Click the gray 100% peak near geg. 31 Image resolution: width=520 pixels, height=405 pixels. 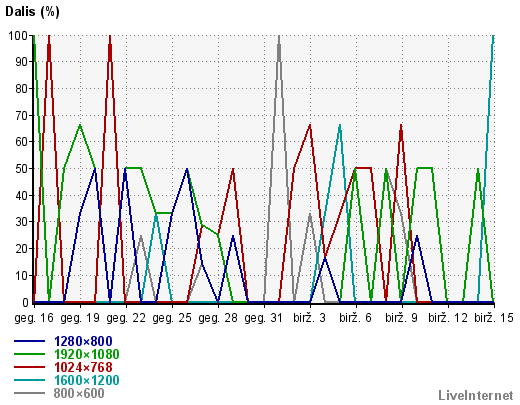pyautogui.click(x=279, y=37)
